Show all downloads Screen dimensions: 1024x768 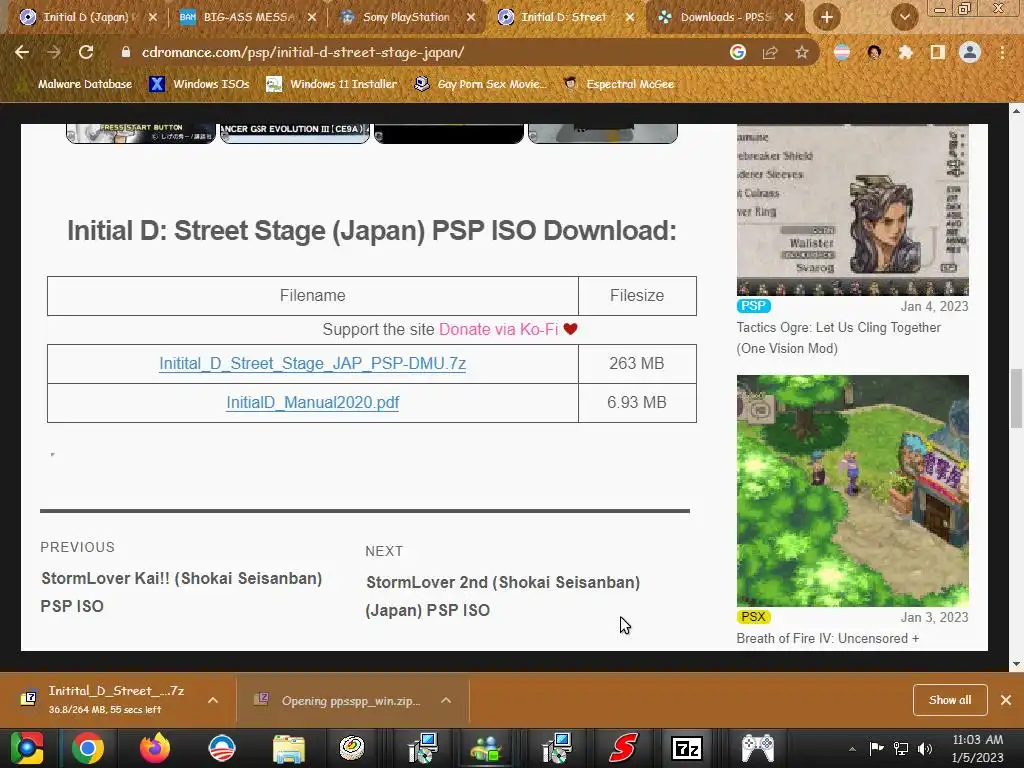(x=950, y=699)
